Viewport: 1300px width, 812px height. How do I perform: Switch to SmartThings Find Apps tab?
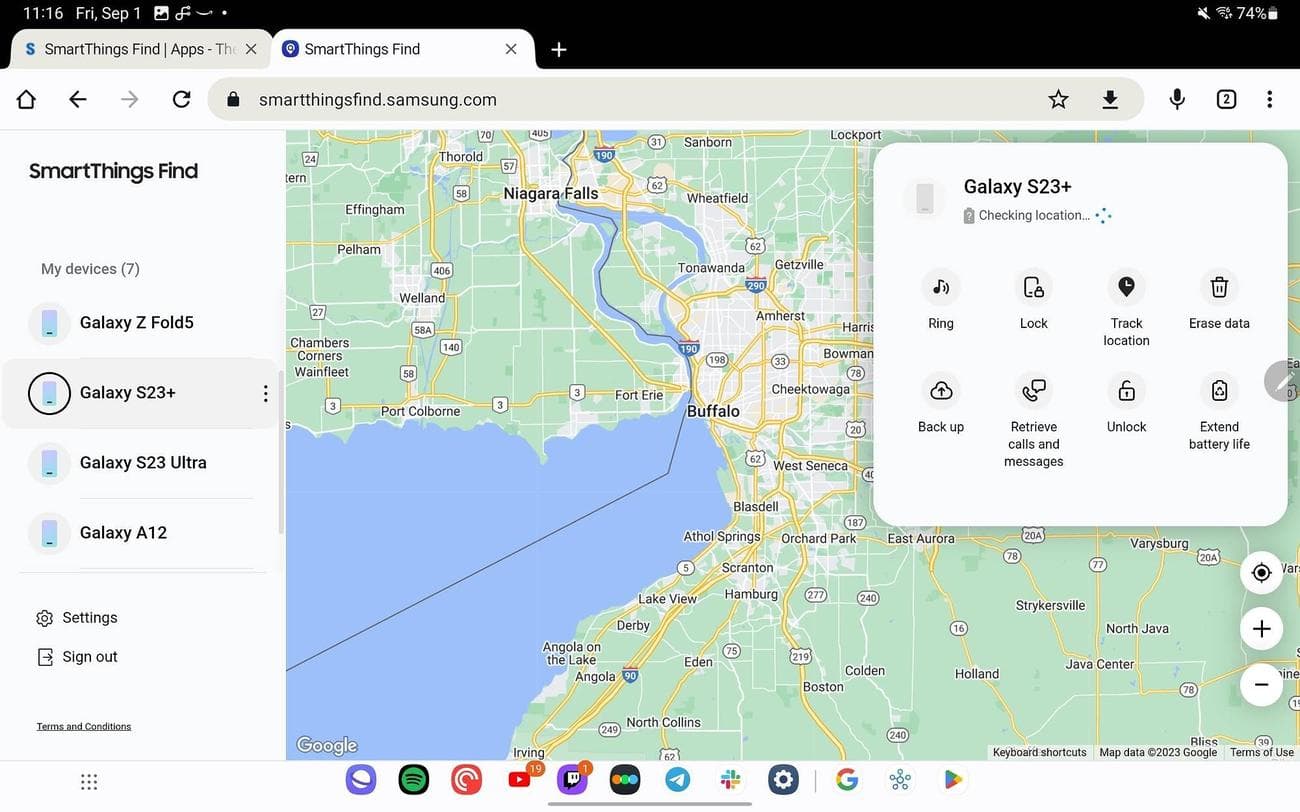point(130,49)
